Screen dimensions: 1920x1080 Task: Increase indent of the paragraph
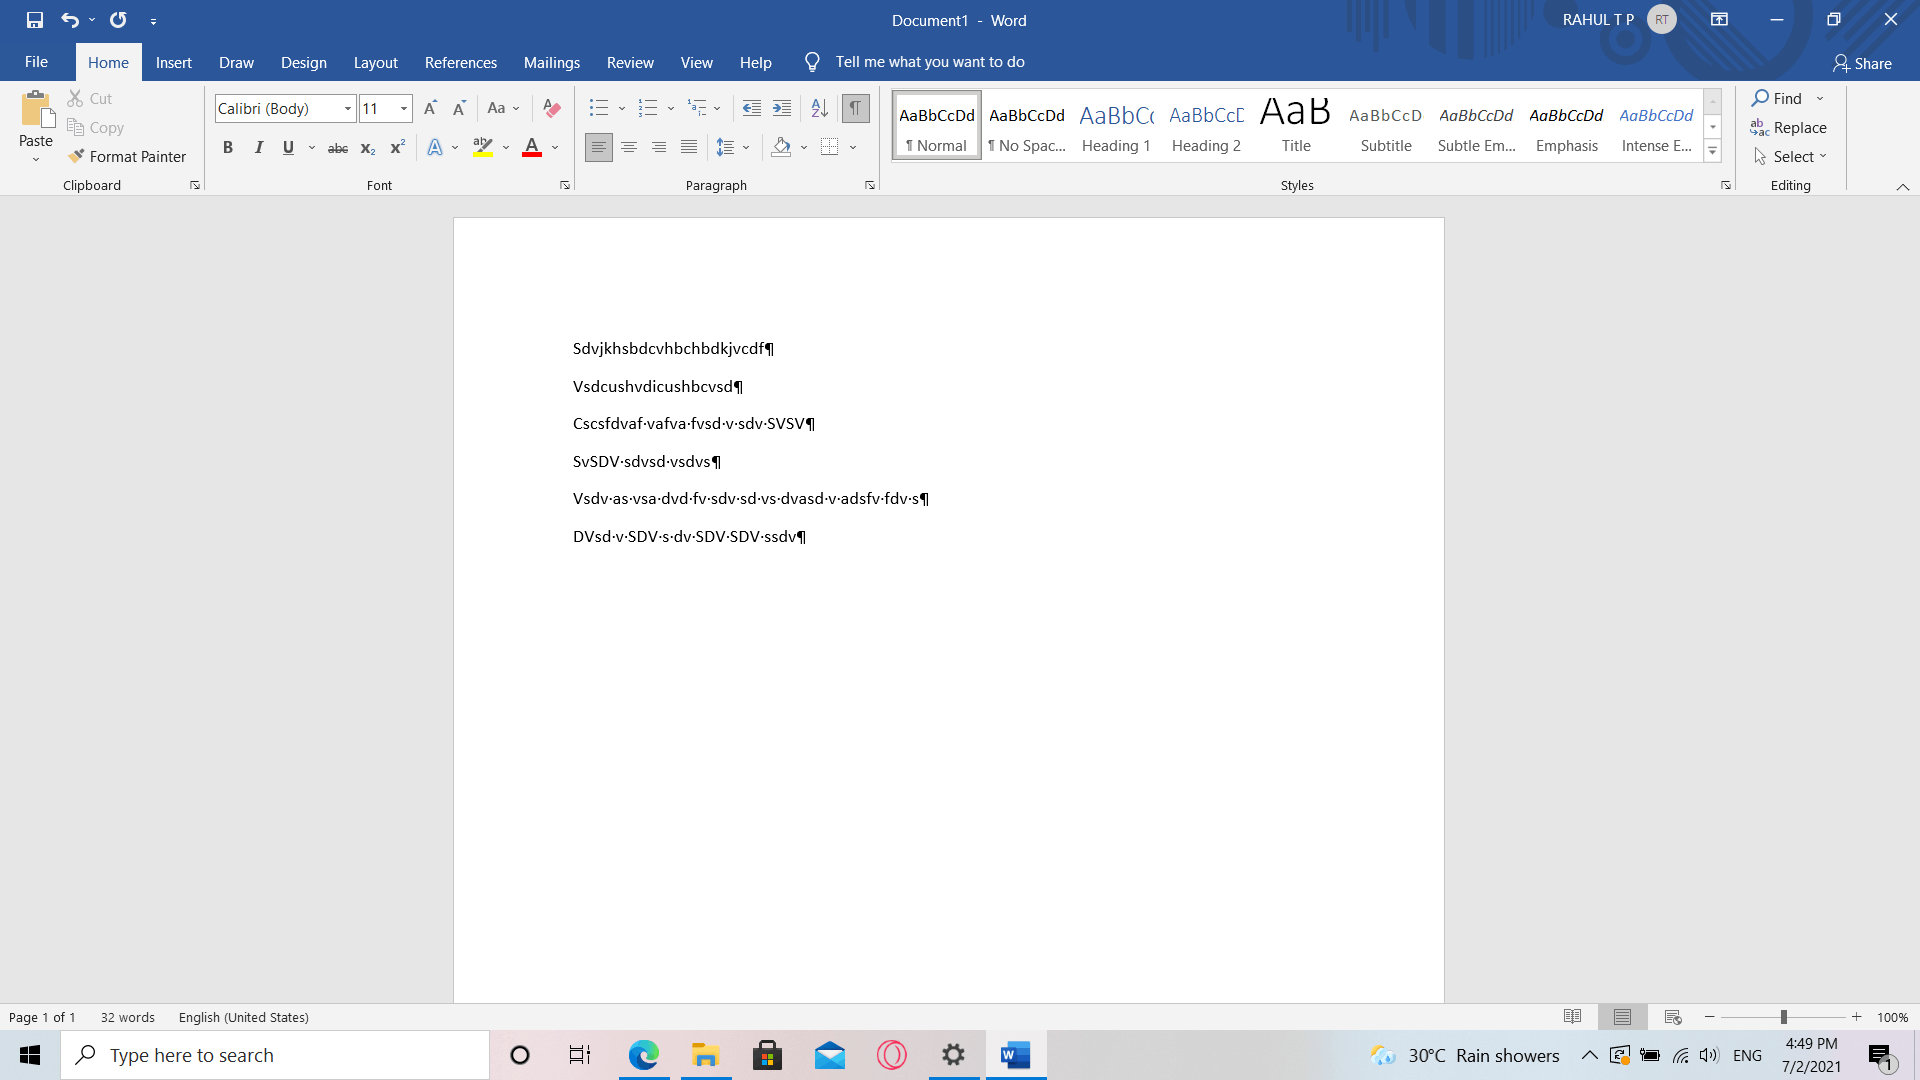(x=782, y=108)
